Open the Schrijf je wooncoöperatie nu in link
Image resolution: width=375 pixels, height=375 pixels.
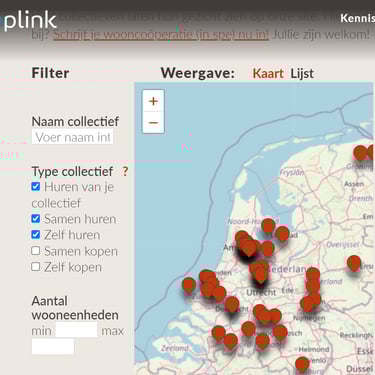[x=161, y=34]
